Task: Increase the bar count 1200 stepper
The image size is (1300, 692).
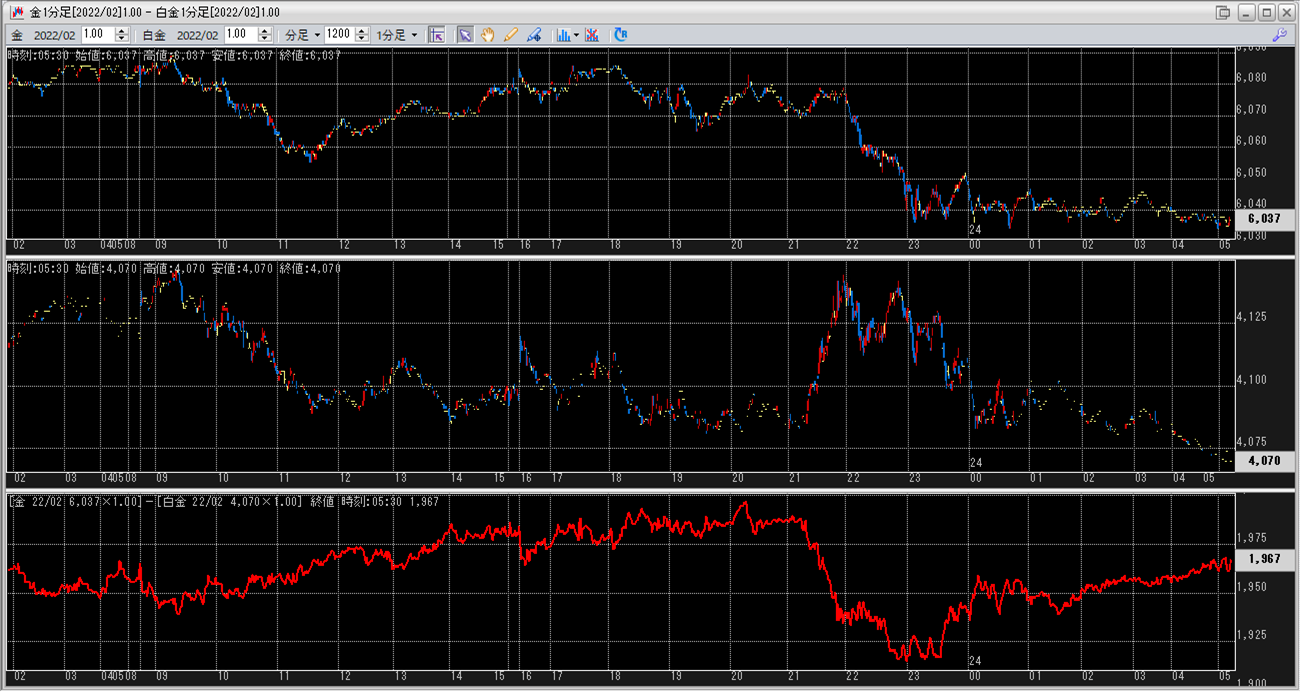Action: [360, 30]
